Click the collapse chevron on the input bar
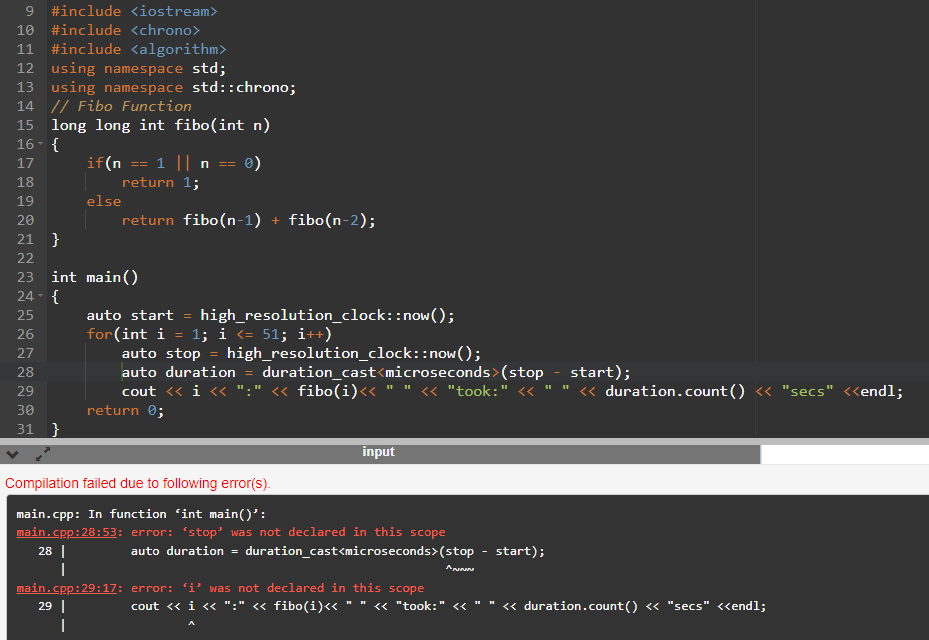The width and height of the screenshot is (929, 640). coord(12,452)
